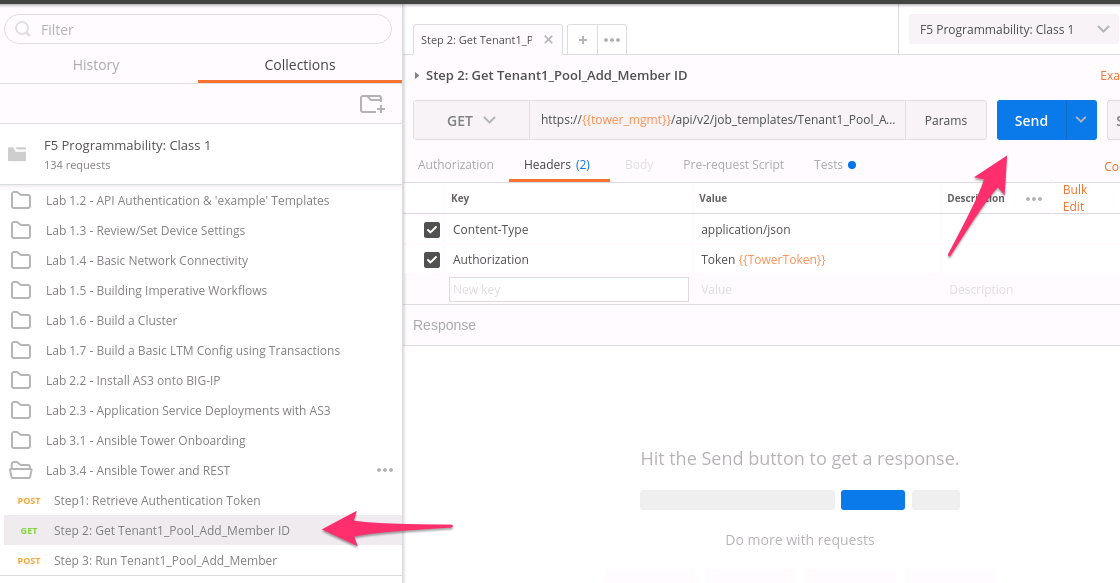
Task: Click the search magnifier icon in Filter
Action: pos(23,29)
